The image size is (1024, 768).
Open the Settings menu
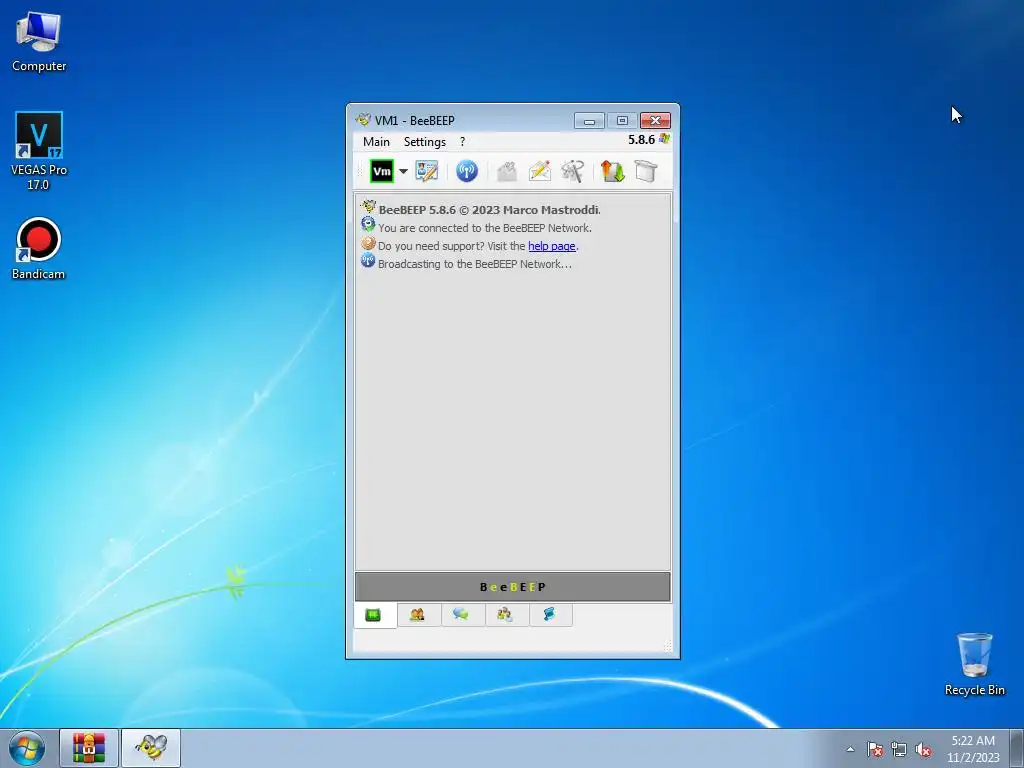[424, 142]
